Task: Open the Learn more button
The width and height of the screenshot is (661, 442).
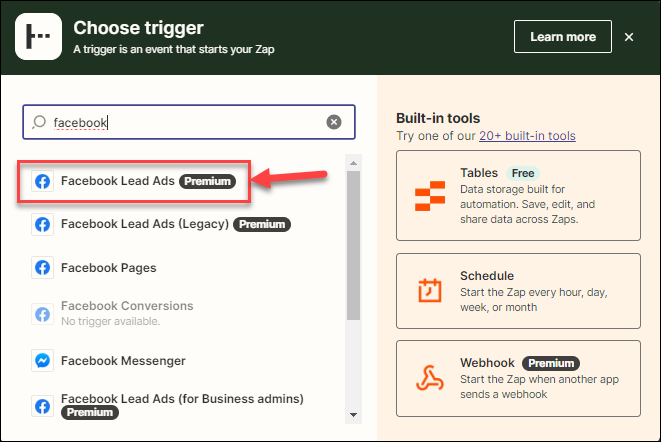Action: pyautogui.click(x=563, y=37)
